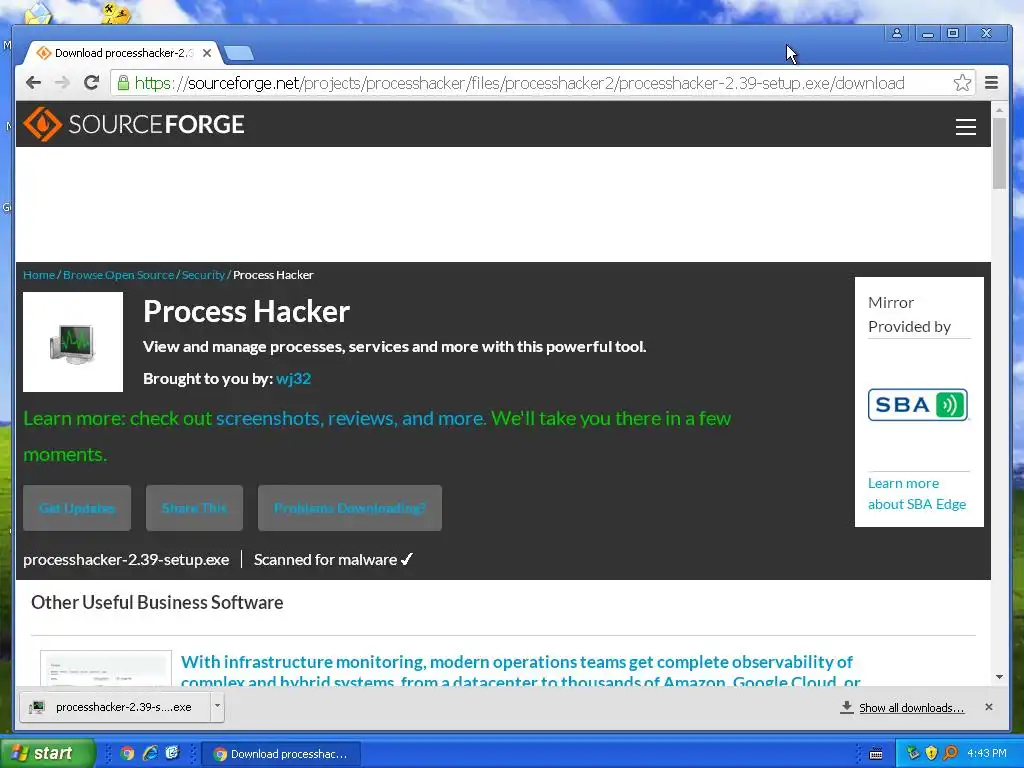
Task: Close the downloads bar
Action: 989,707
